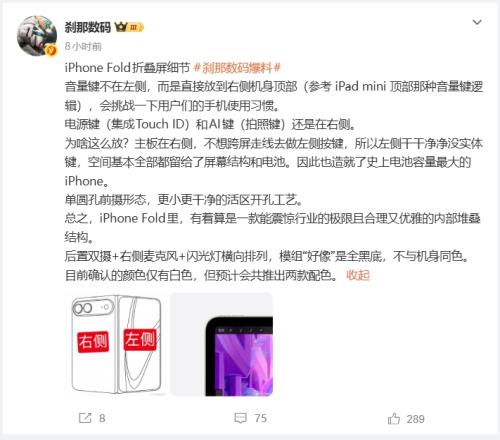Open the 刹那数码 username link

tap(88, 27)
